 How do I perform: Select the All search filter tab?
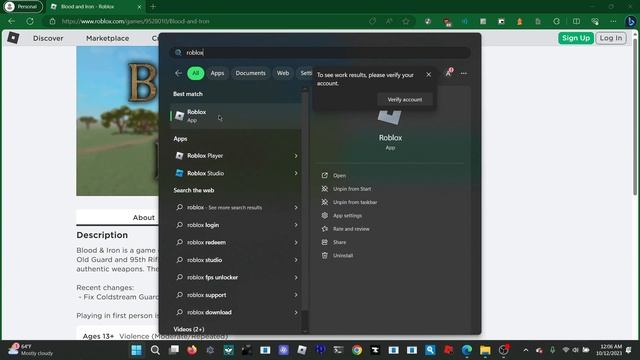(x=196, y=73)
